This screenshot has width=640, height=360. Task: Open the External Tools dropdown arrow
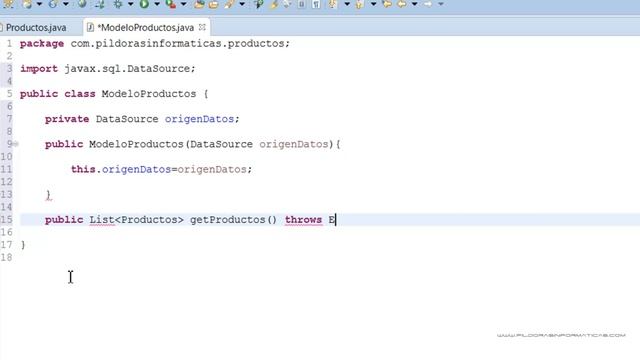click(183, 4)
